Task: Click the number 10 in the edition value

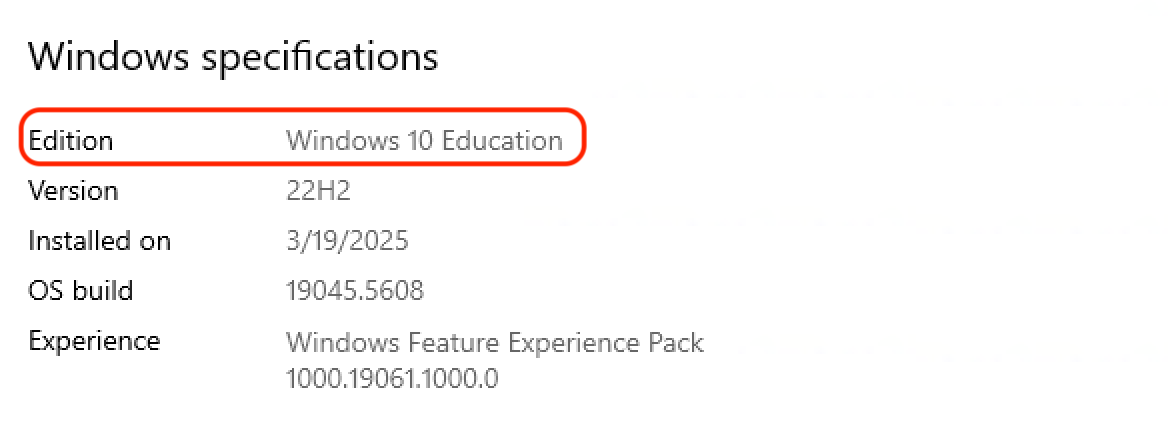Action: 418,141
